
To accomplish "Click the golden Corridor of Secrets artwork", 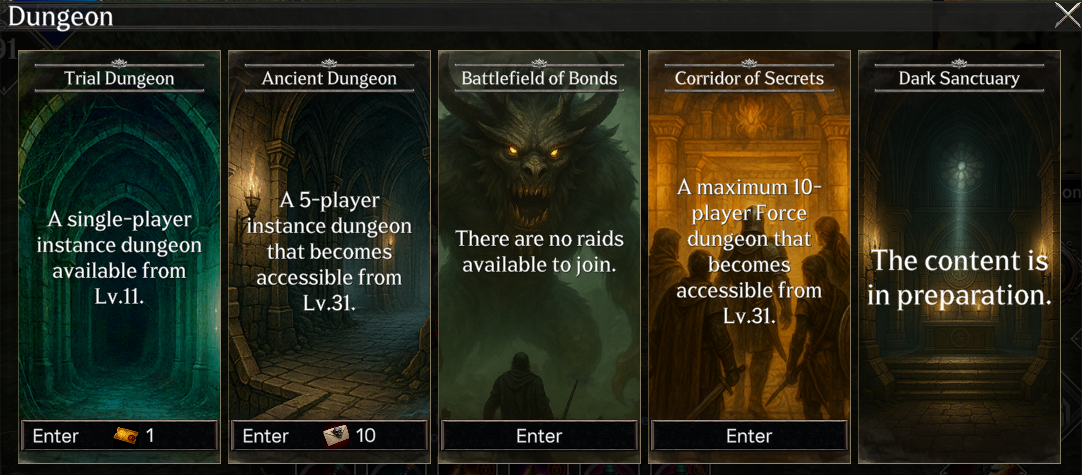I will [749, 256].
